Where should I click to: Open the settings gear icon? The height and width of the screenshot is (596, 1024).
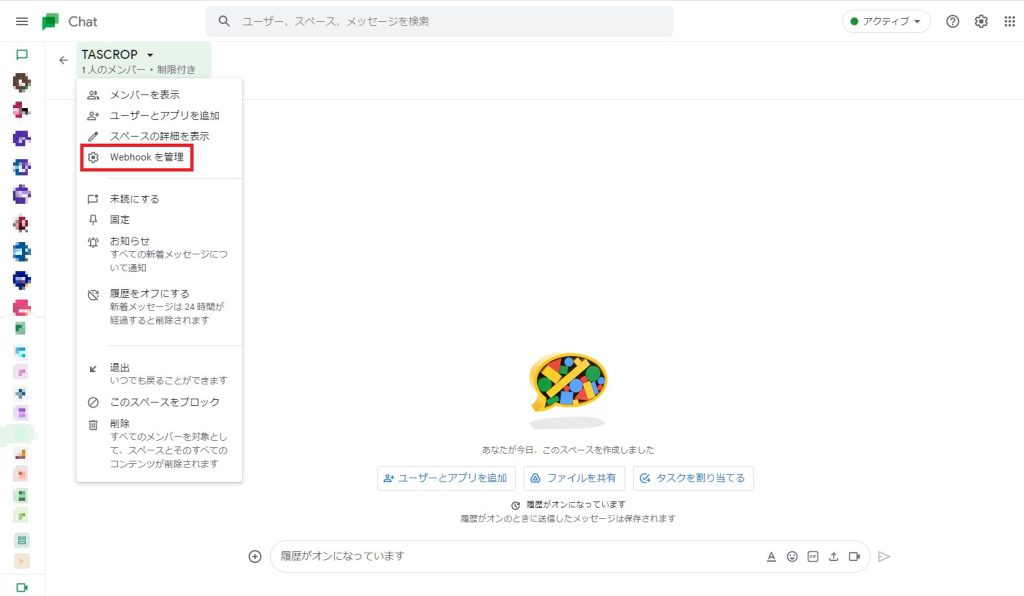click(x=981, y=22)
